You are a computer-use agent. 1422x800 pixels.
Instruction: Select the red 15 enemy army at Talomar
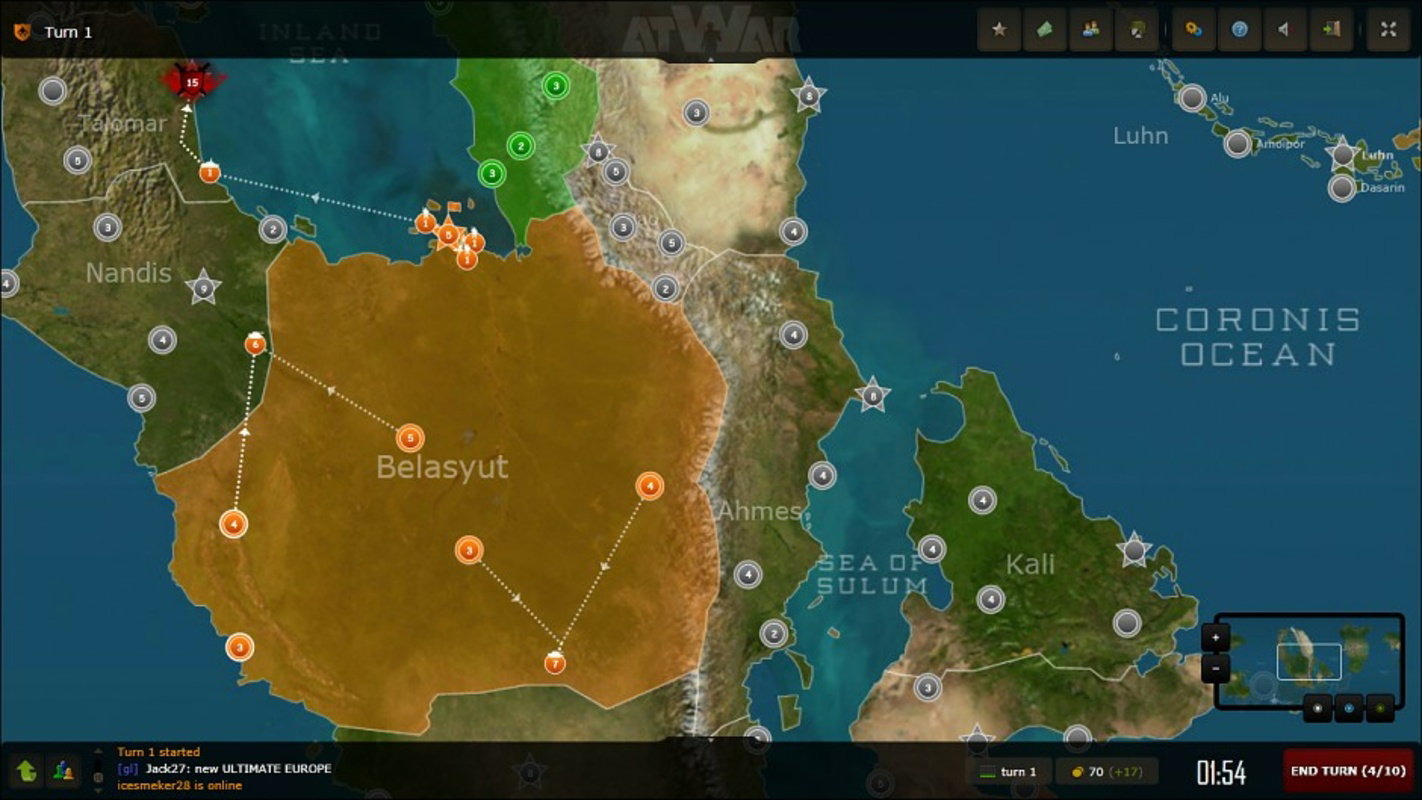[192, 82]
